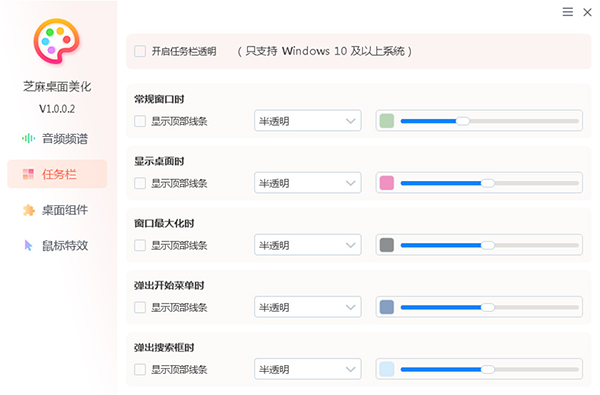Click the pink color swatch for 显示桌面时

pos(387,183)
